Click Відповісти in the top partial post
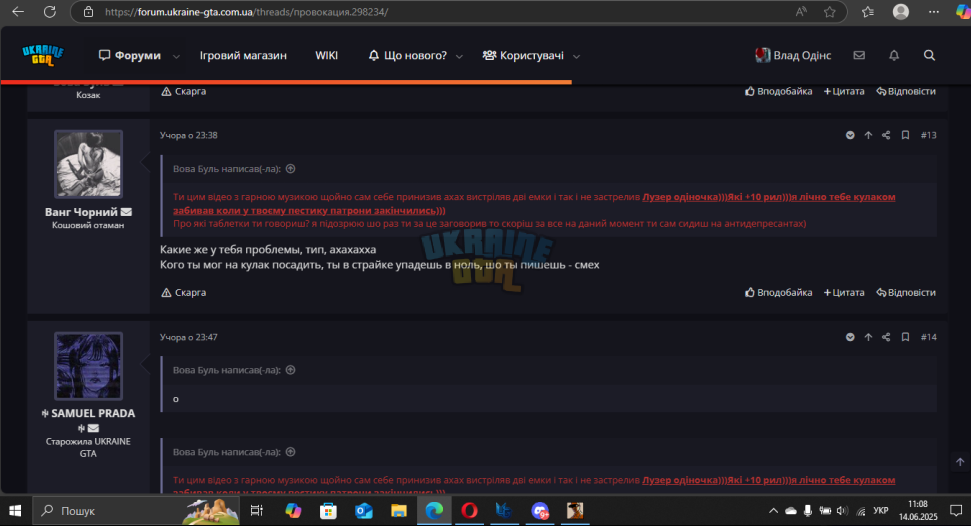971x526 pixels. tap(906, 91)
